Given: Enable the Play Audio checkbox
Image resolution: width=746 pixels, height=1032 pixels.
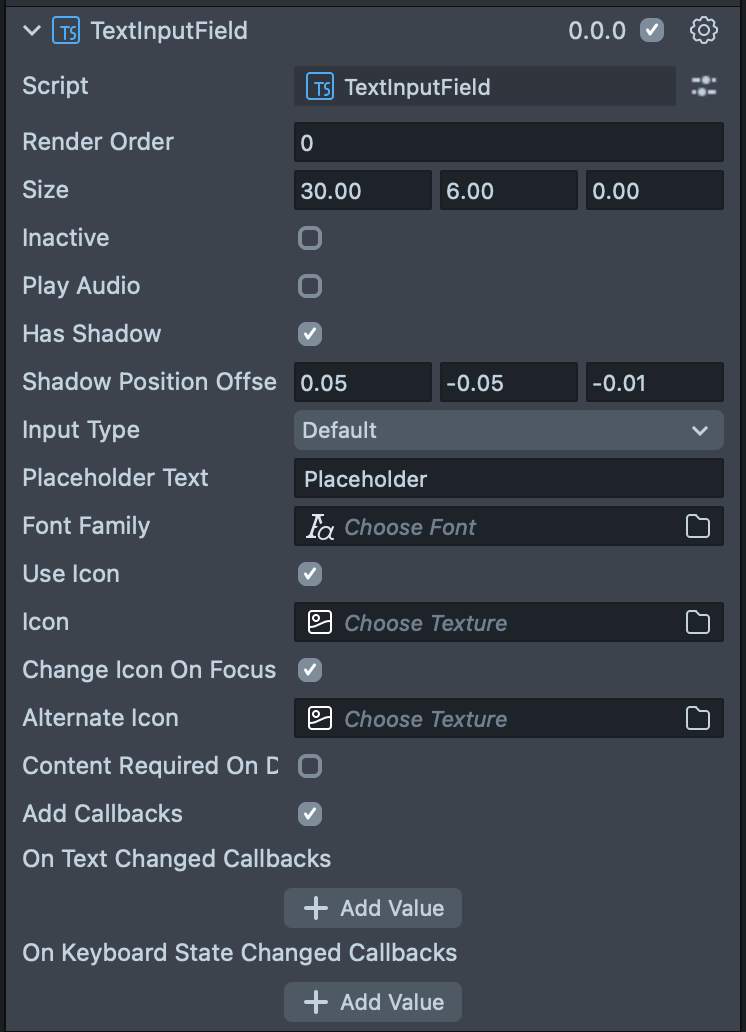Looking at the screenshot, I should point(311,286).
